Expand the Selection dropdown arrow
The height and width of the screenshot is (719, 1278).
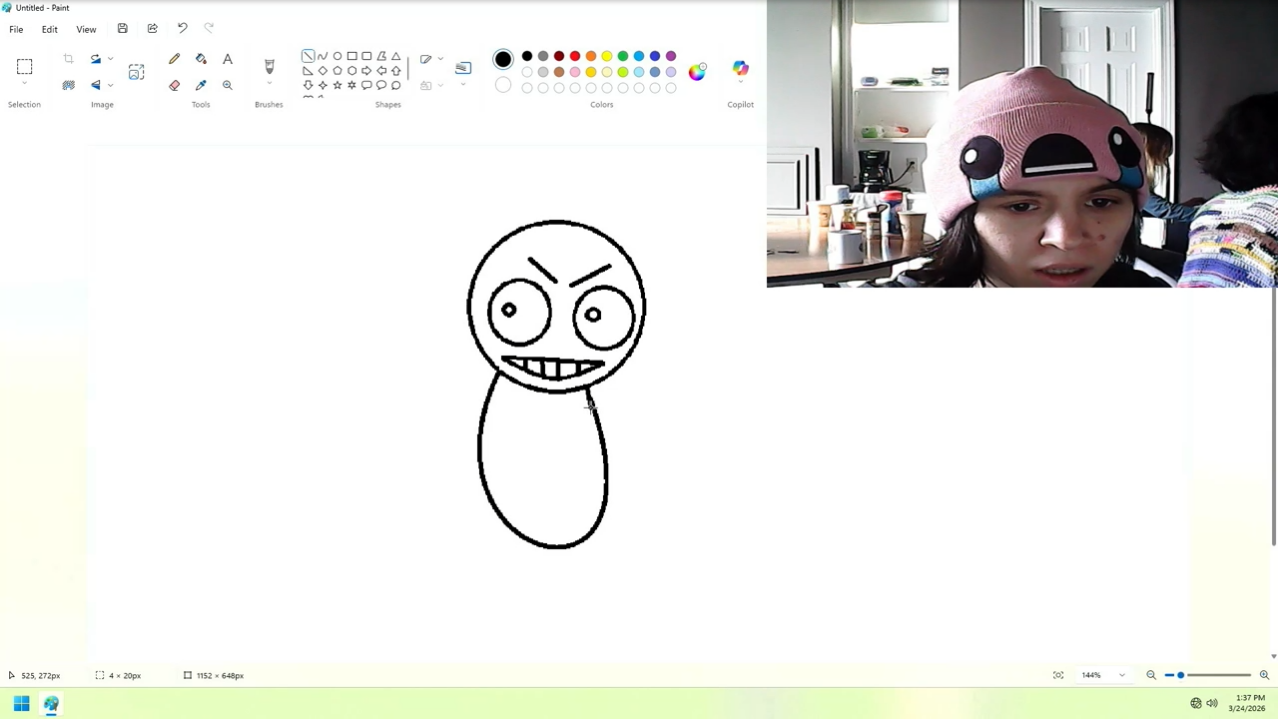pyautogui.click(x=24, y=84)
